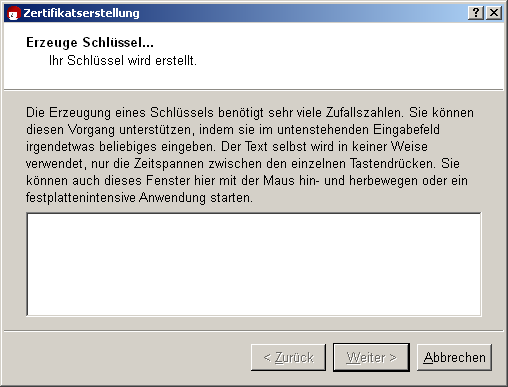Click the word "Zufallszahlen" in the description
This screenshot has width=508, height=387.
[365, 112]
